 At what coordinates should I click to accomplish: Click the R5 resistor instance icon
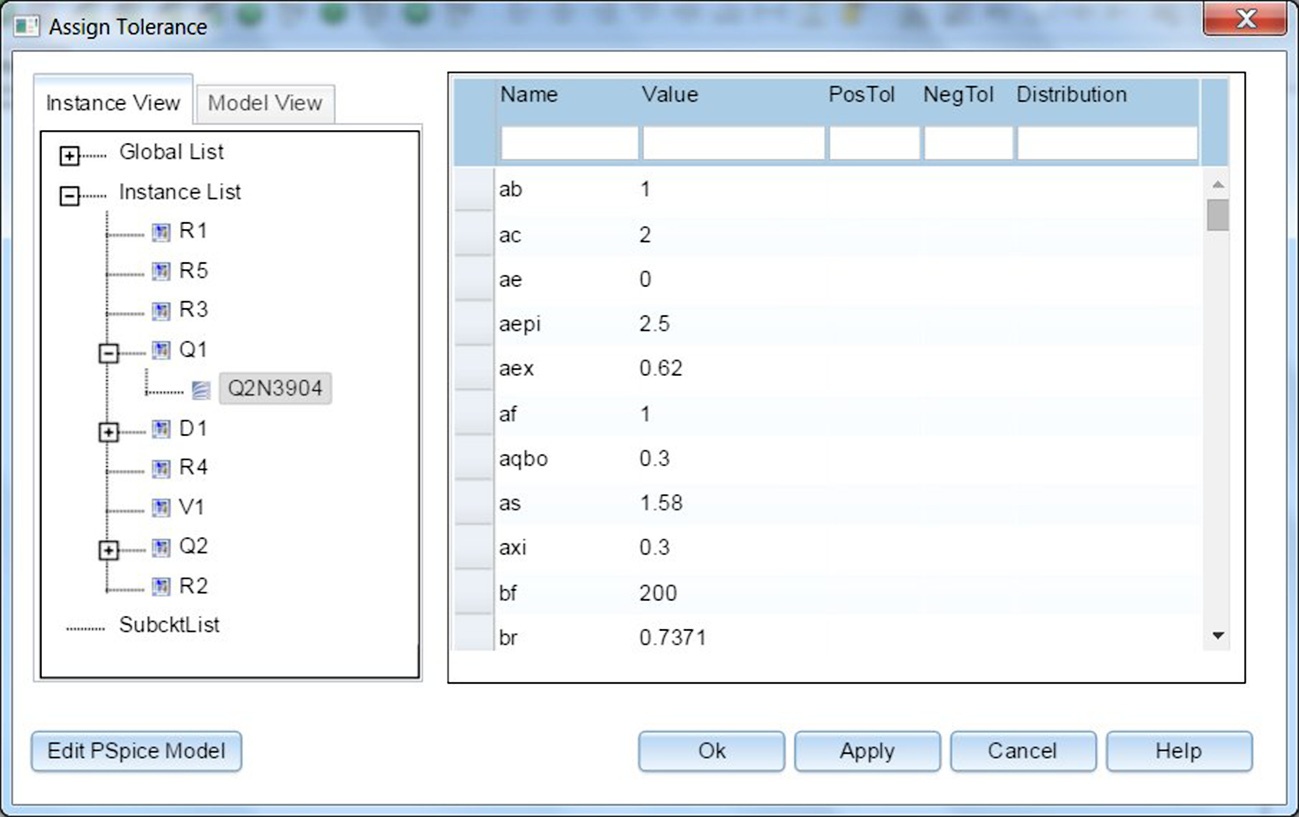(161, 272)
